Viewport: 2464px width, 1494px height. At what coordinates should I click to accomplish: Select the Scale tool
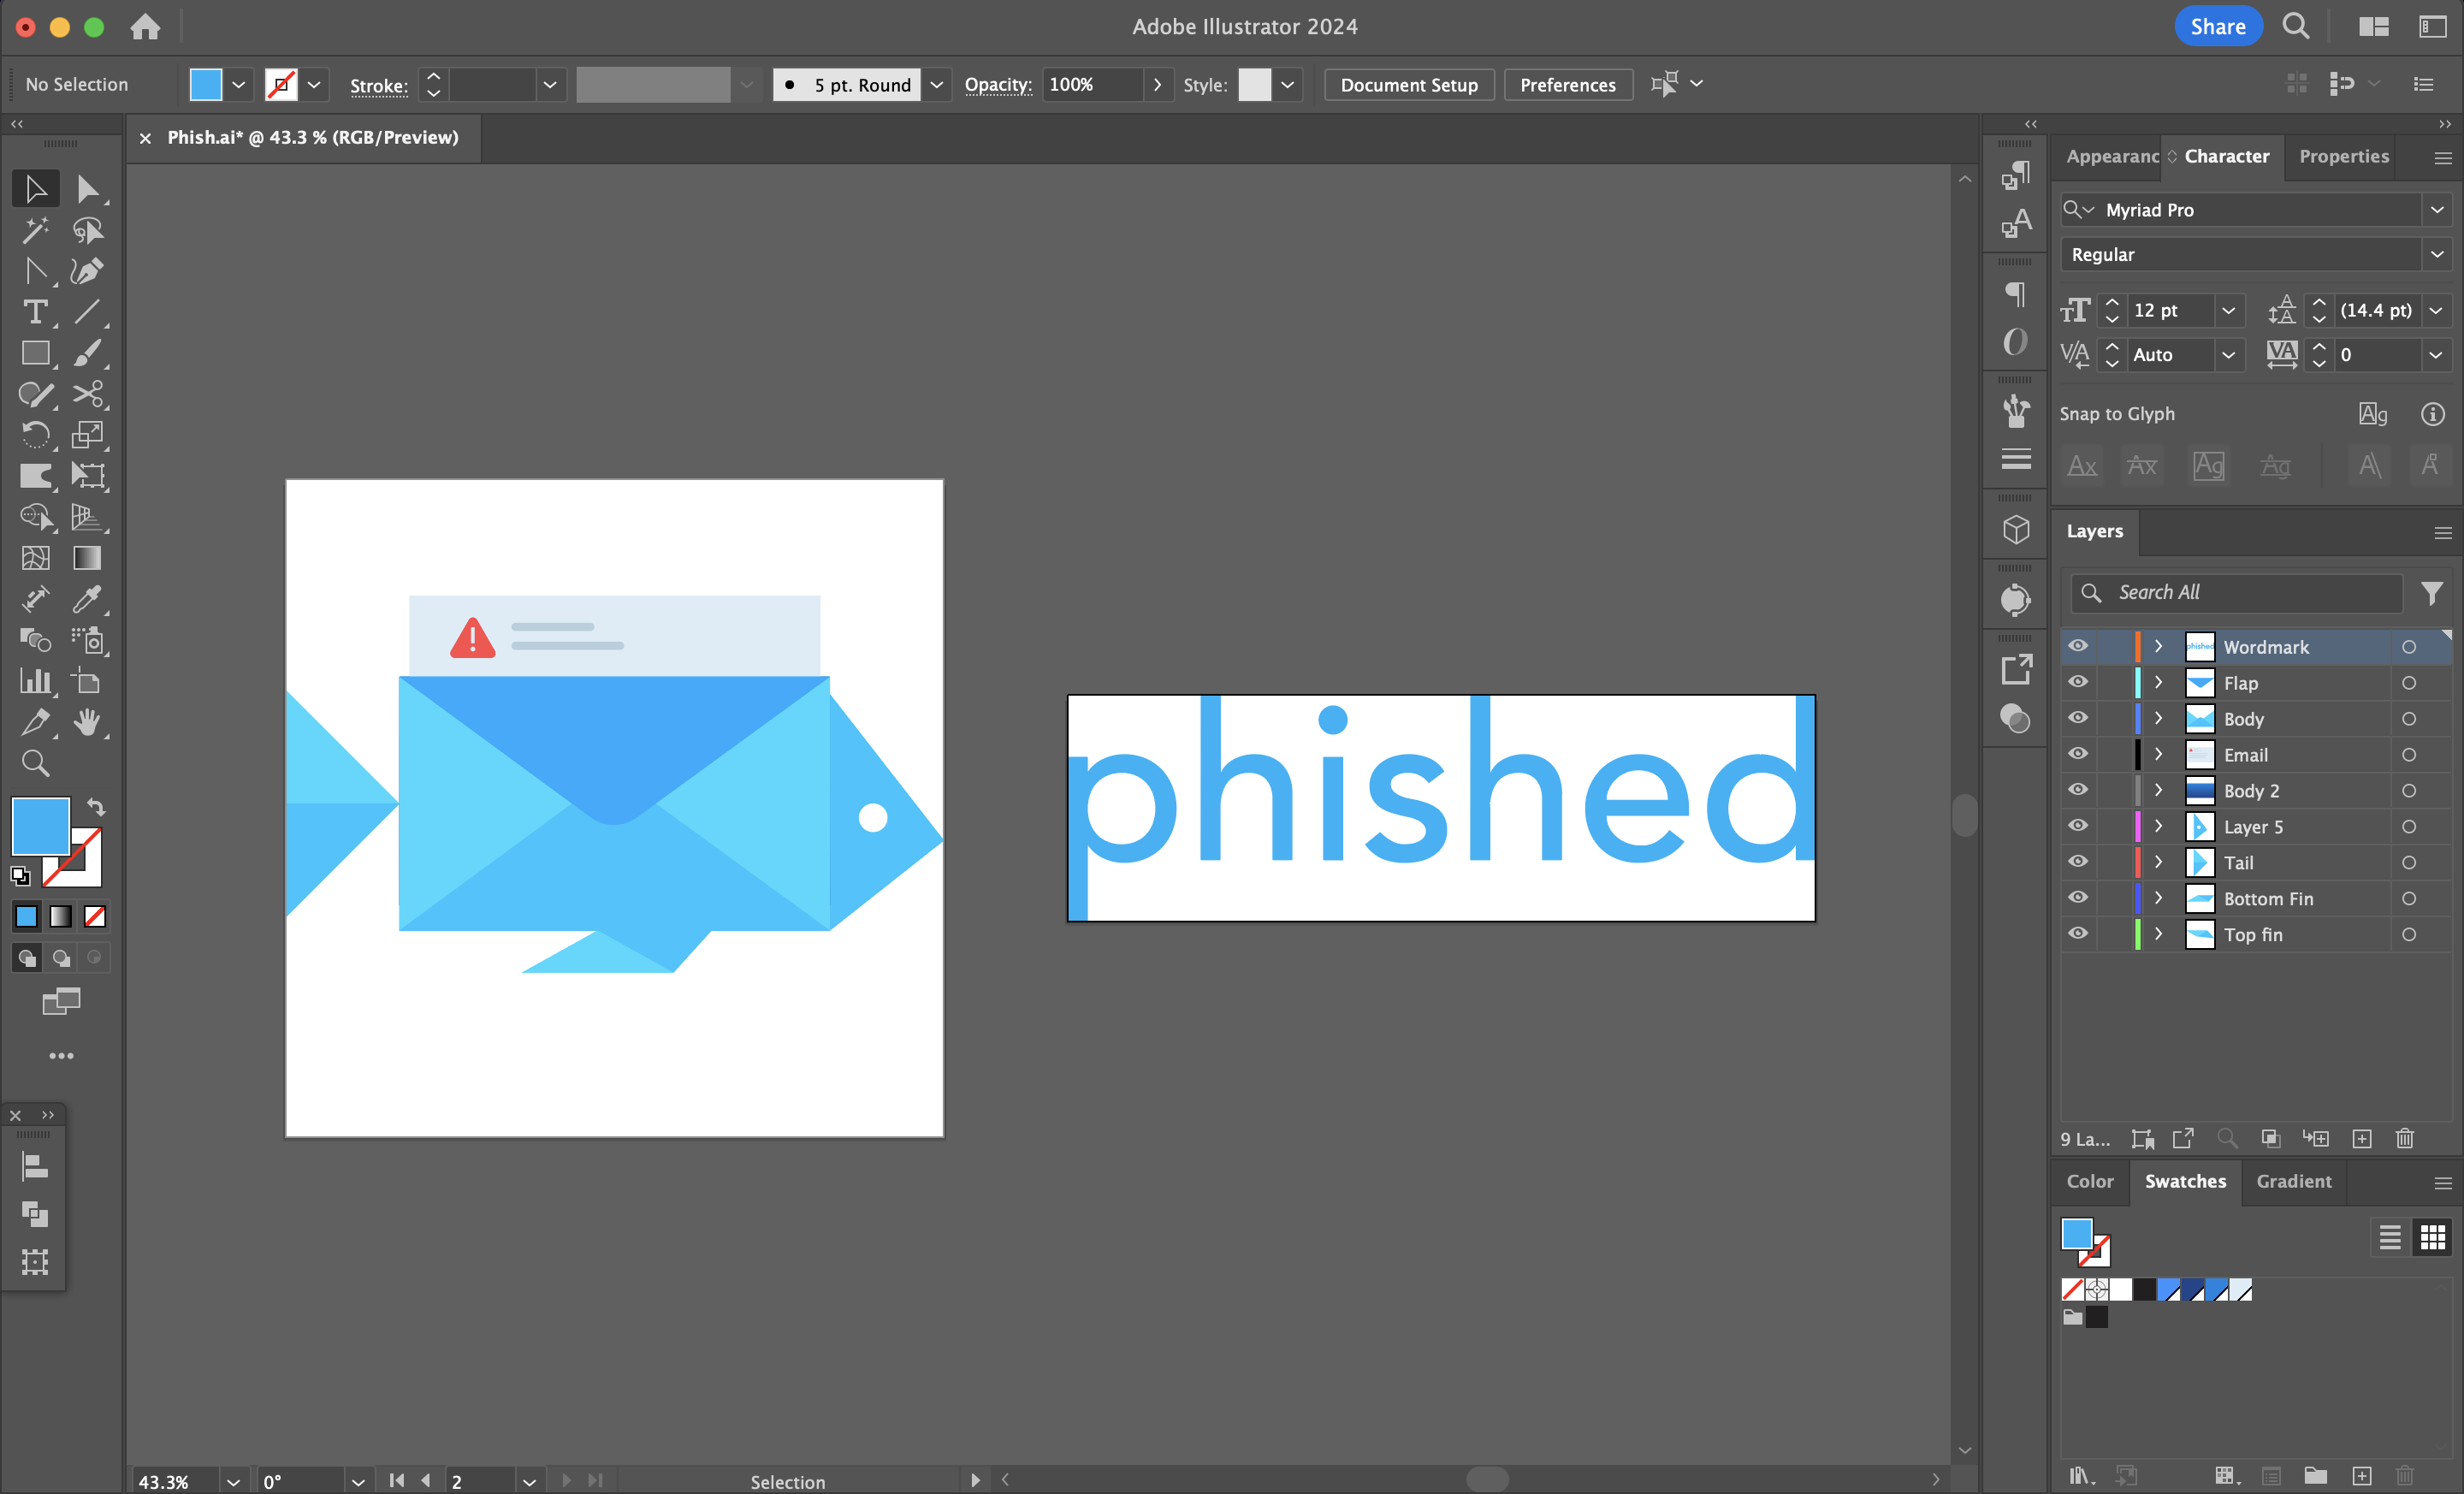pyautogui.click(x=87, y=435)
